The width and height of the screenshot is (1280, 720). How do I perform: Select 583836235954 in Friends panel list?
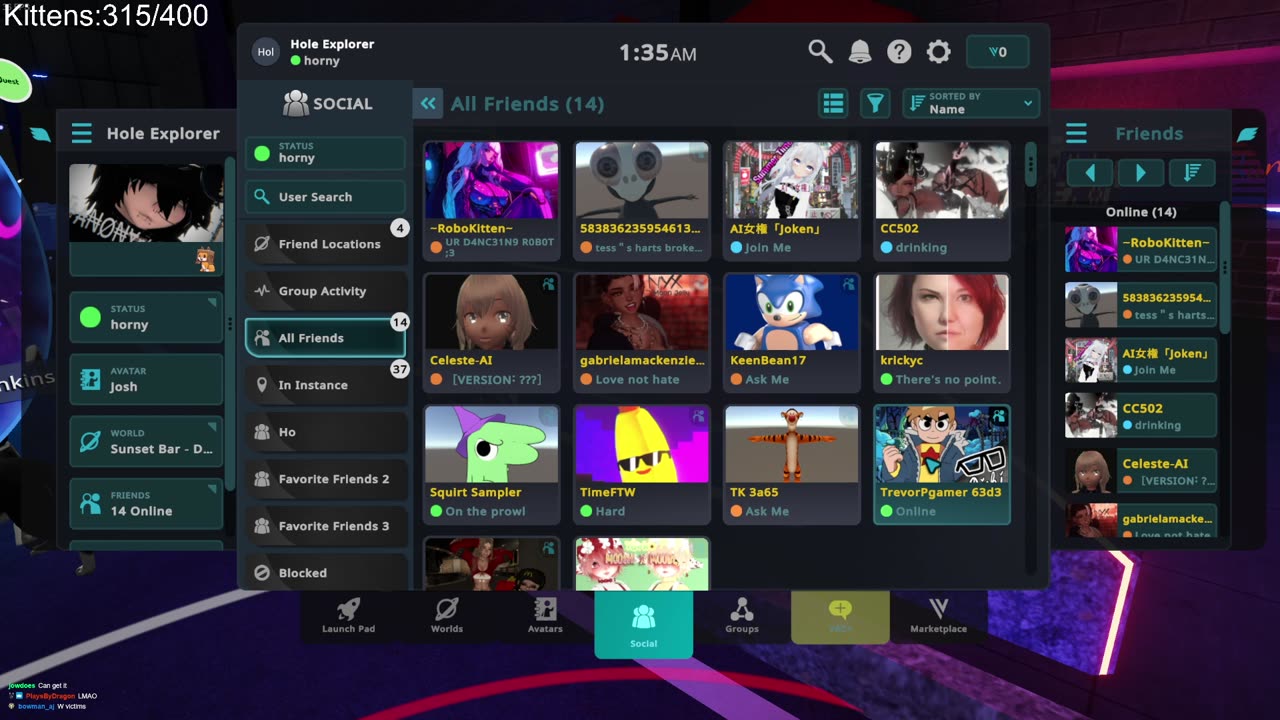(x=1141, y=306)
